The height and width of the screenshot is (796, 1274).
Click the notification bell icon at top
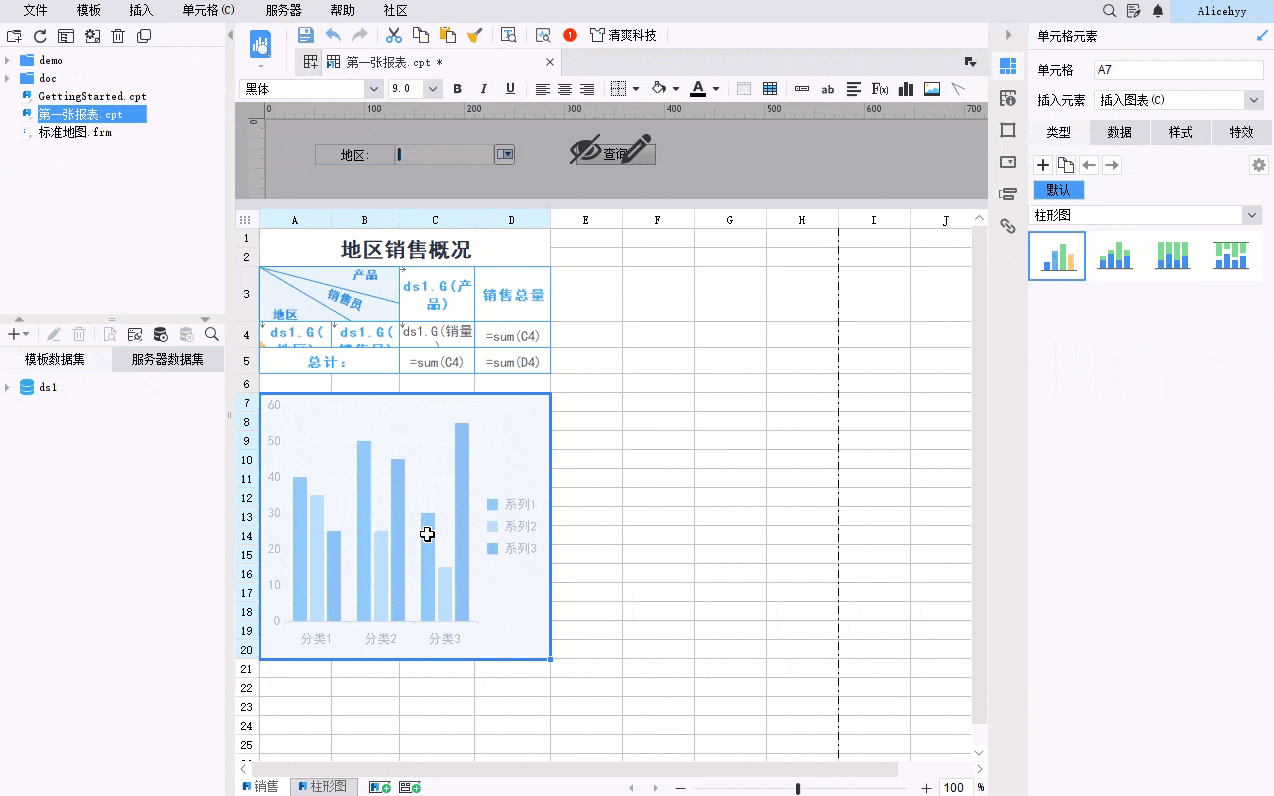coord(1158,11)
